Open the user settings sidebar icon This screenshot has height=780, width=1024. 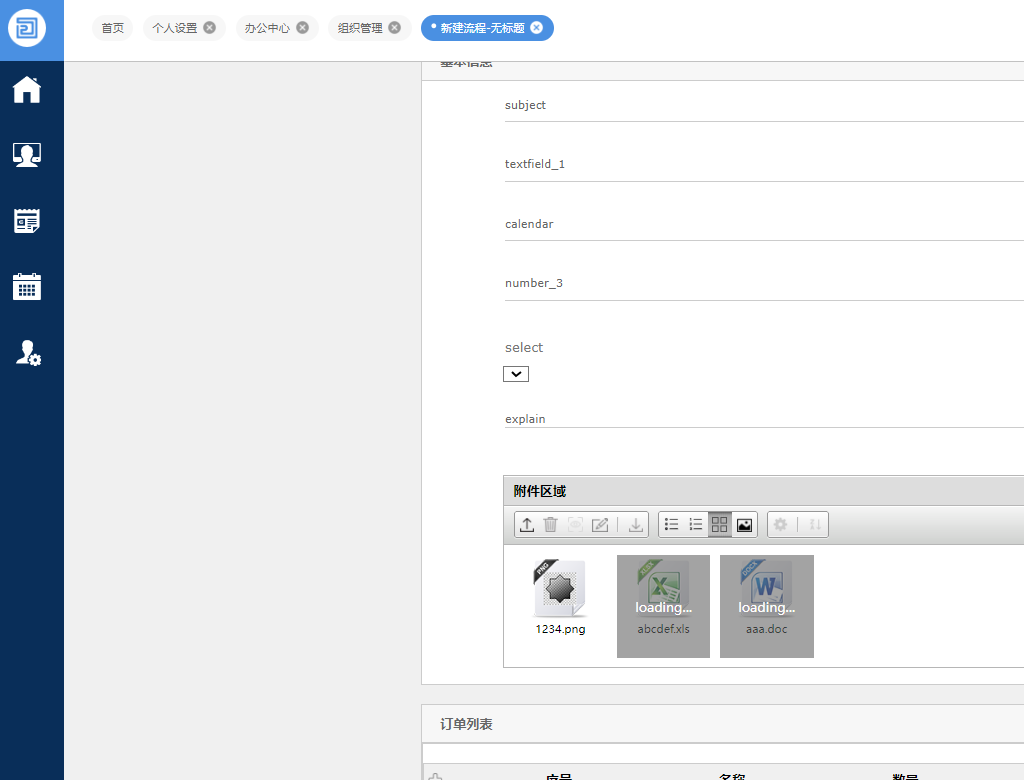pos(27,353)
